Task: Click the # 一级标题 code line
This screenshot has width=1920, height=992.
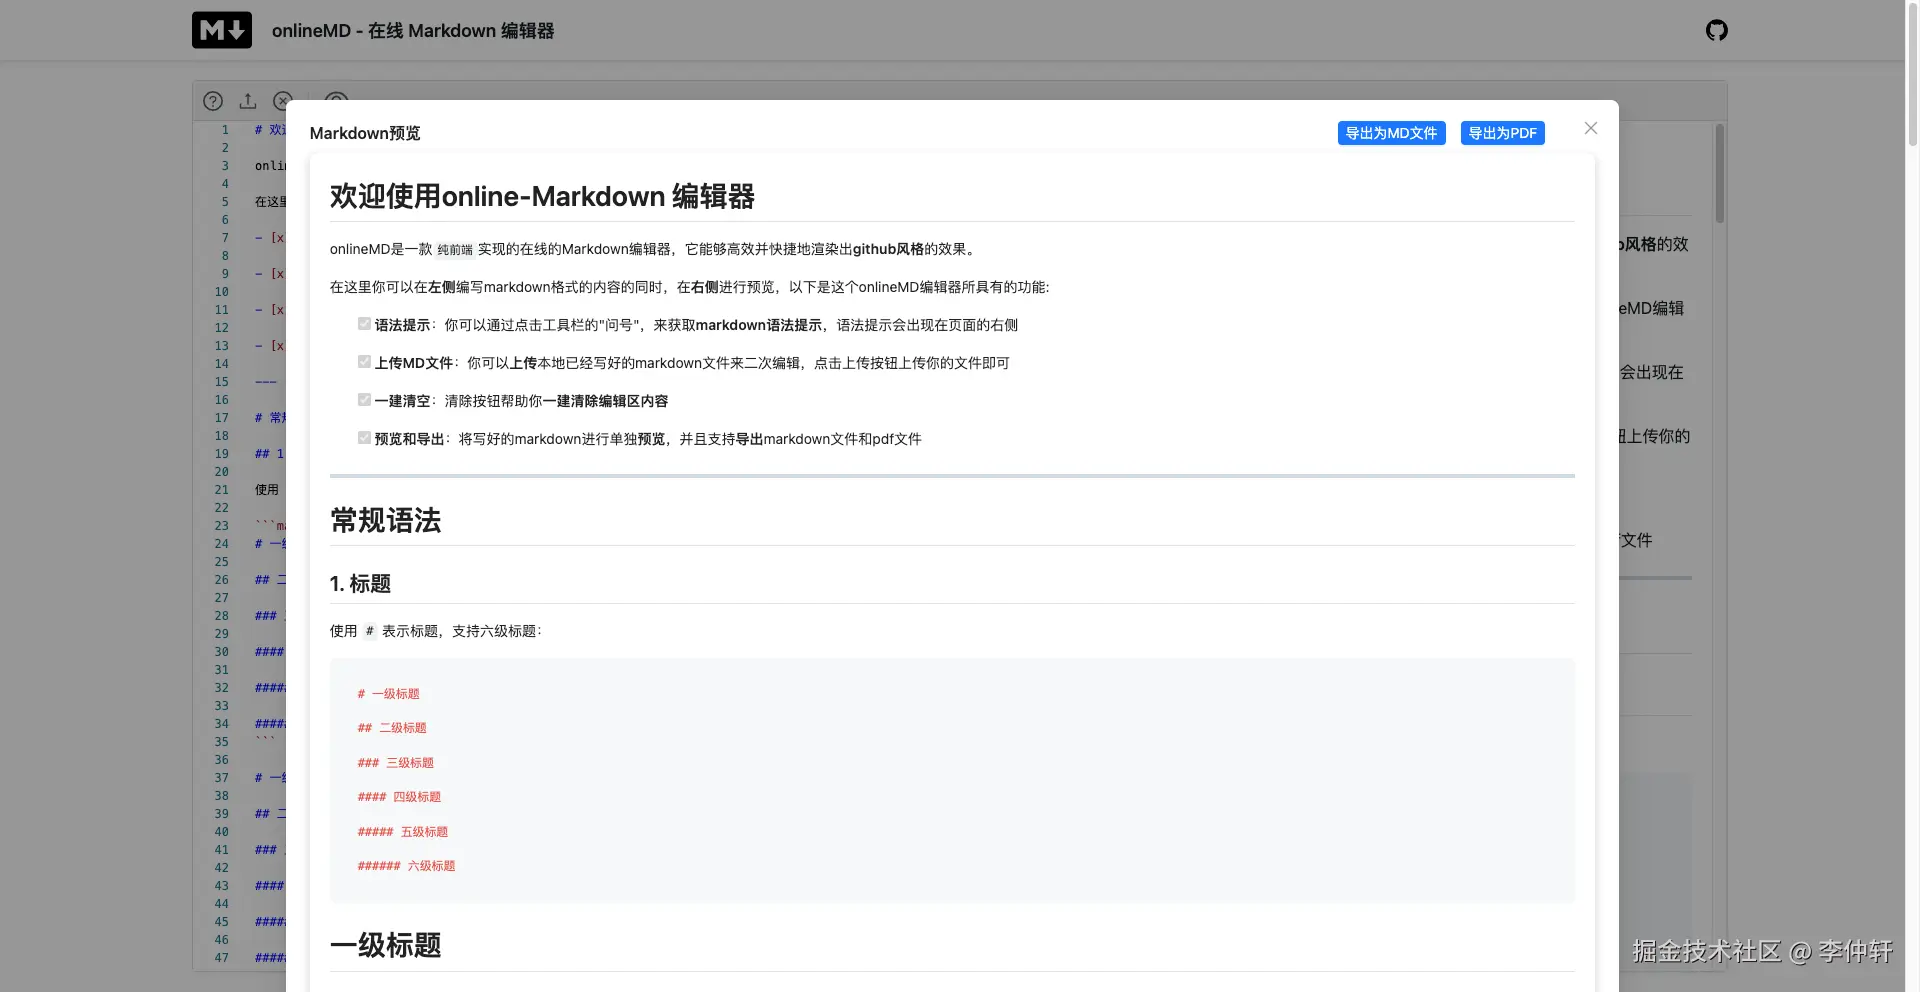Action: tap(388, 694)
